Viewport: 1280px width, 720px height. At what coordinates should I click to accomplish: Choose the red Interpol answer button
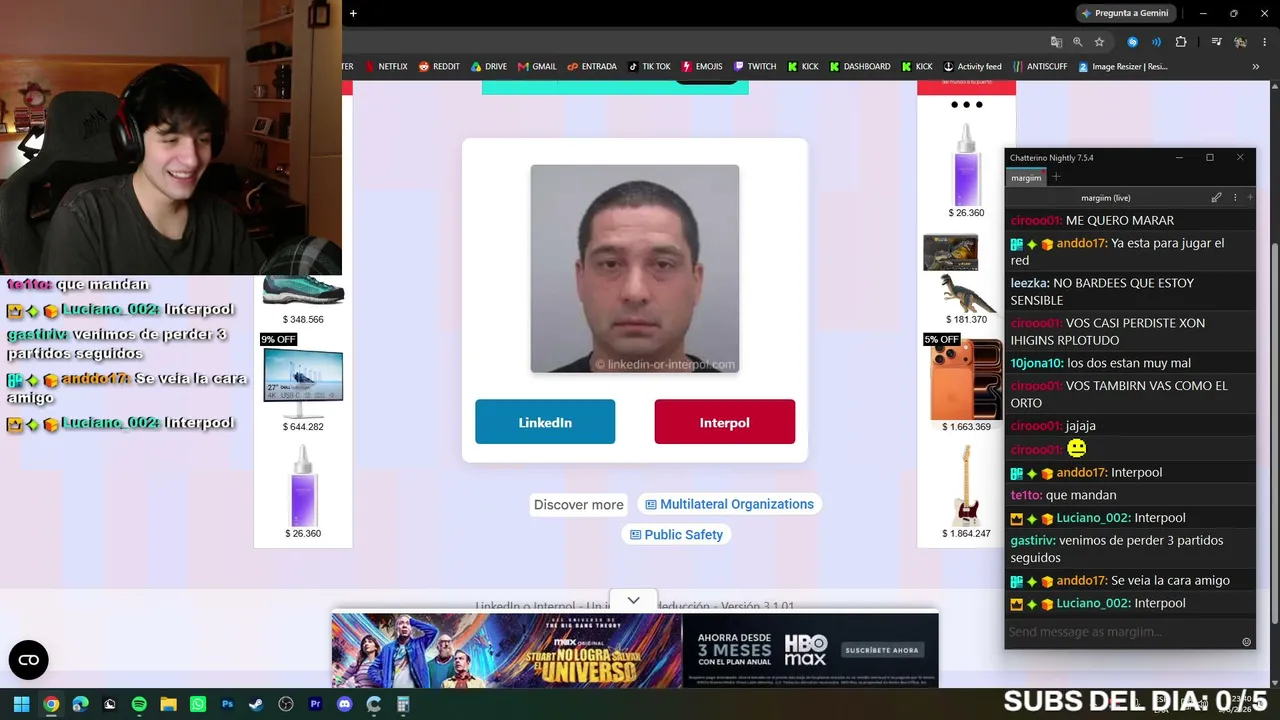725,422
